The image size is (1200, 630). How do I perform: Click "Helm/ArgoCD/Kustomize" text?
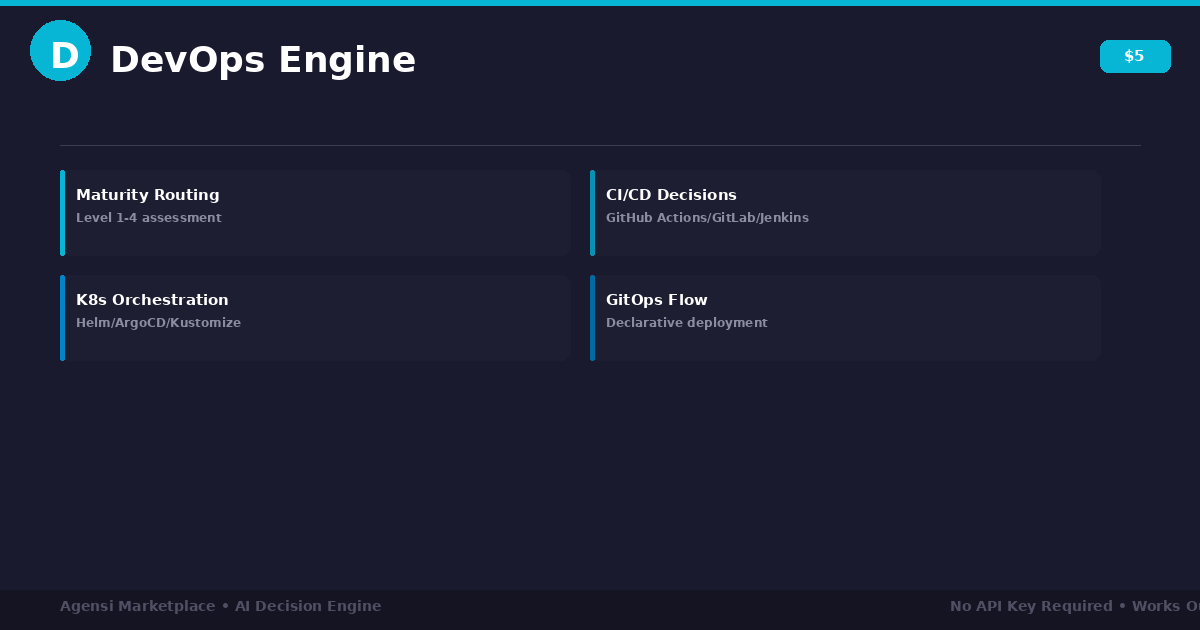click(x=158, y=323)
